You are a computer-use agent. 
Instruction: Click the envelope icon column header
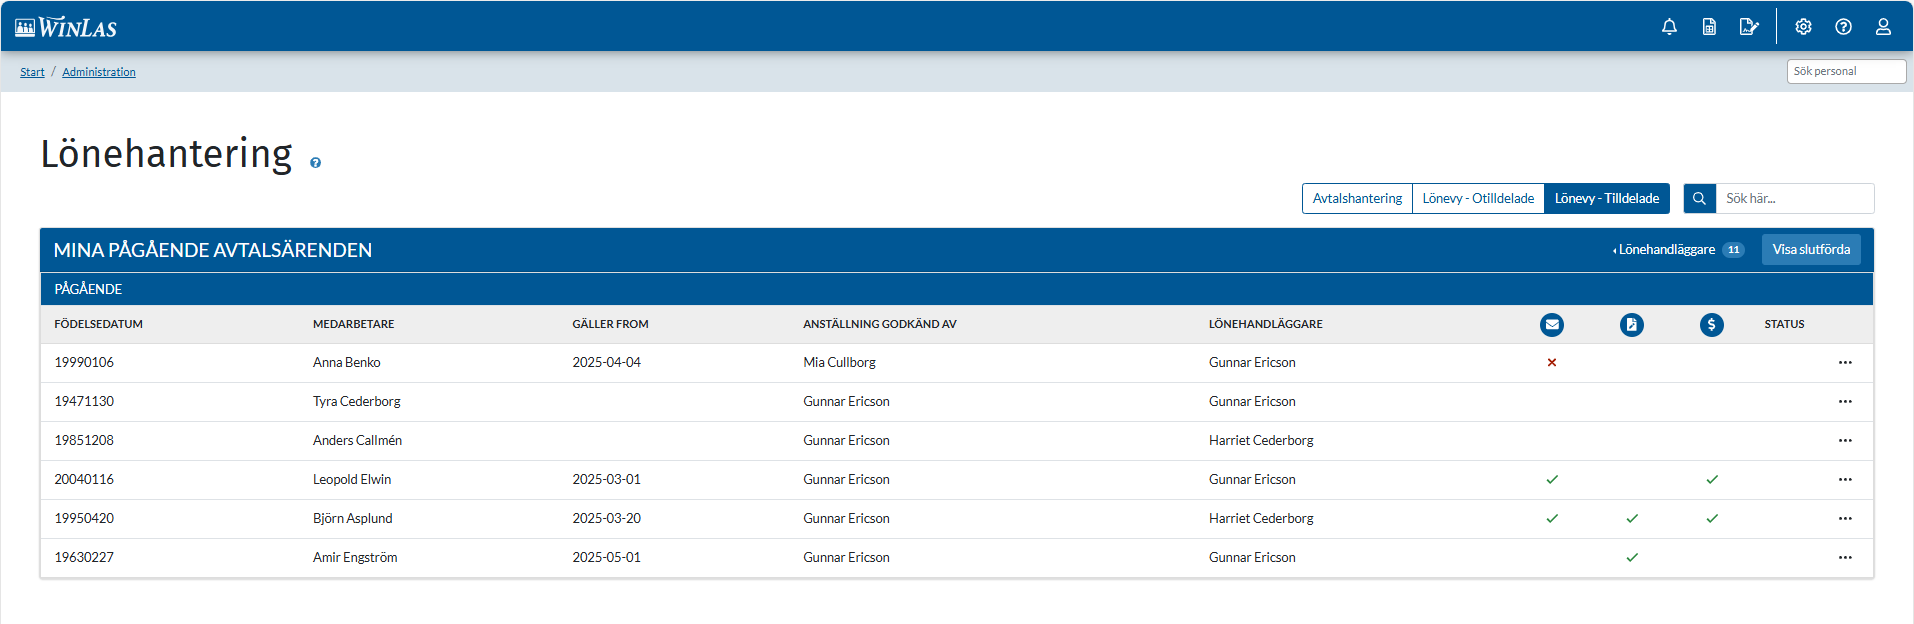click(x=1551, y=325)
